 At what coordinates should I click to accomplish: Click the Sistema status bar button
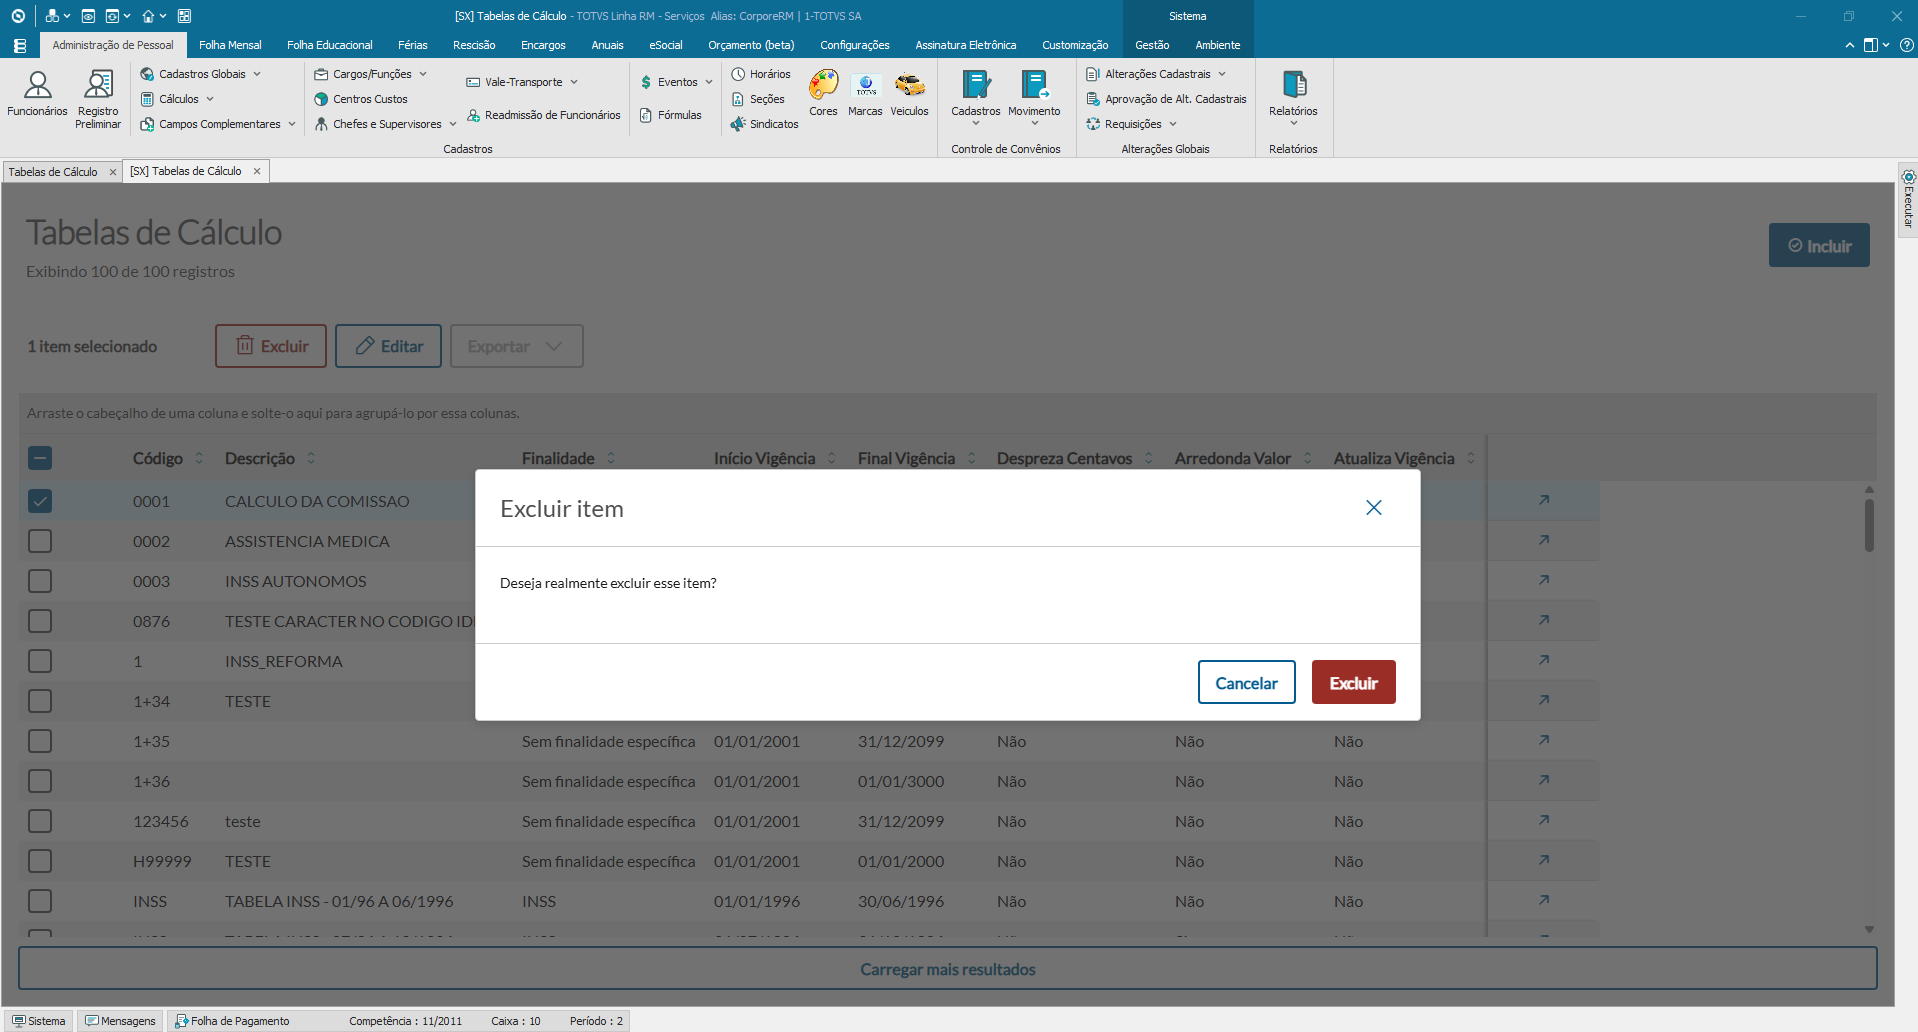(x=39, y=1021)
